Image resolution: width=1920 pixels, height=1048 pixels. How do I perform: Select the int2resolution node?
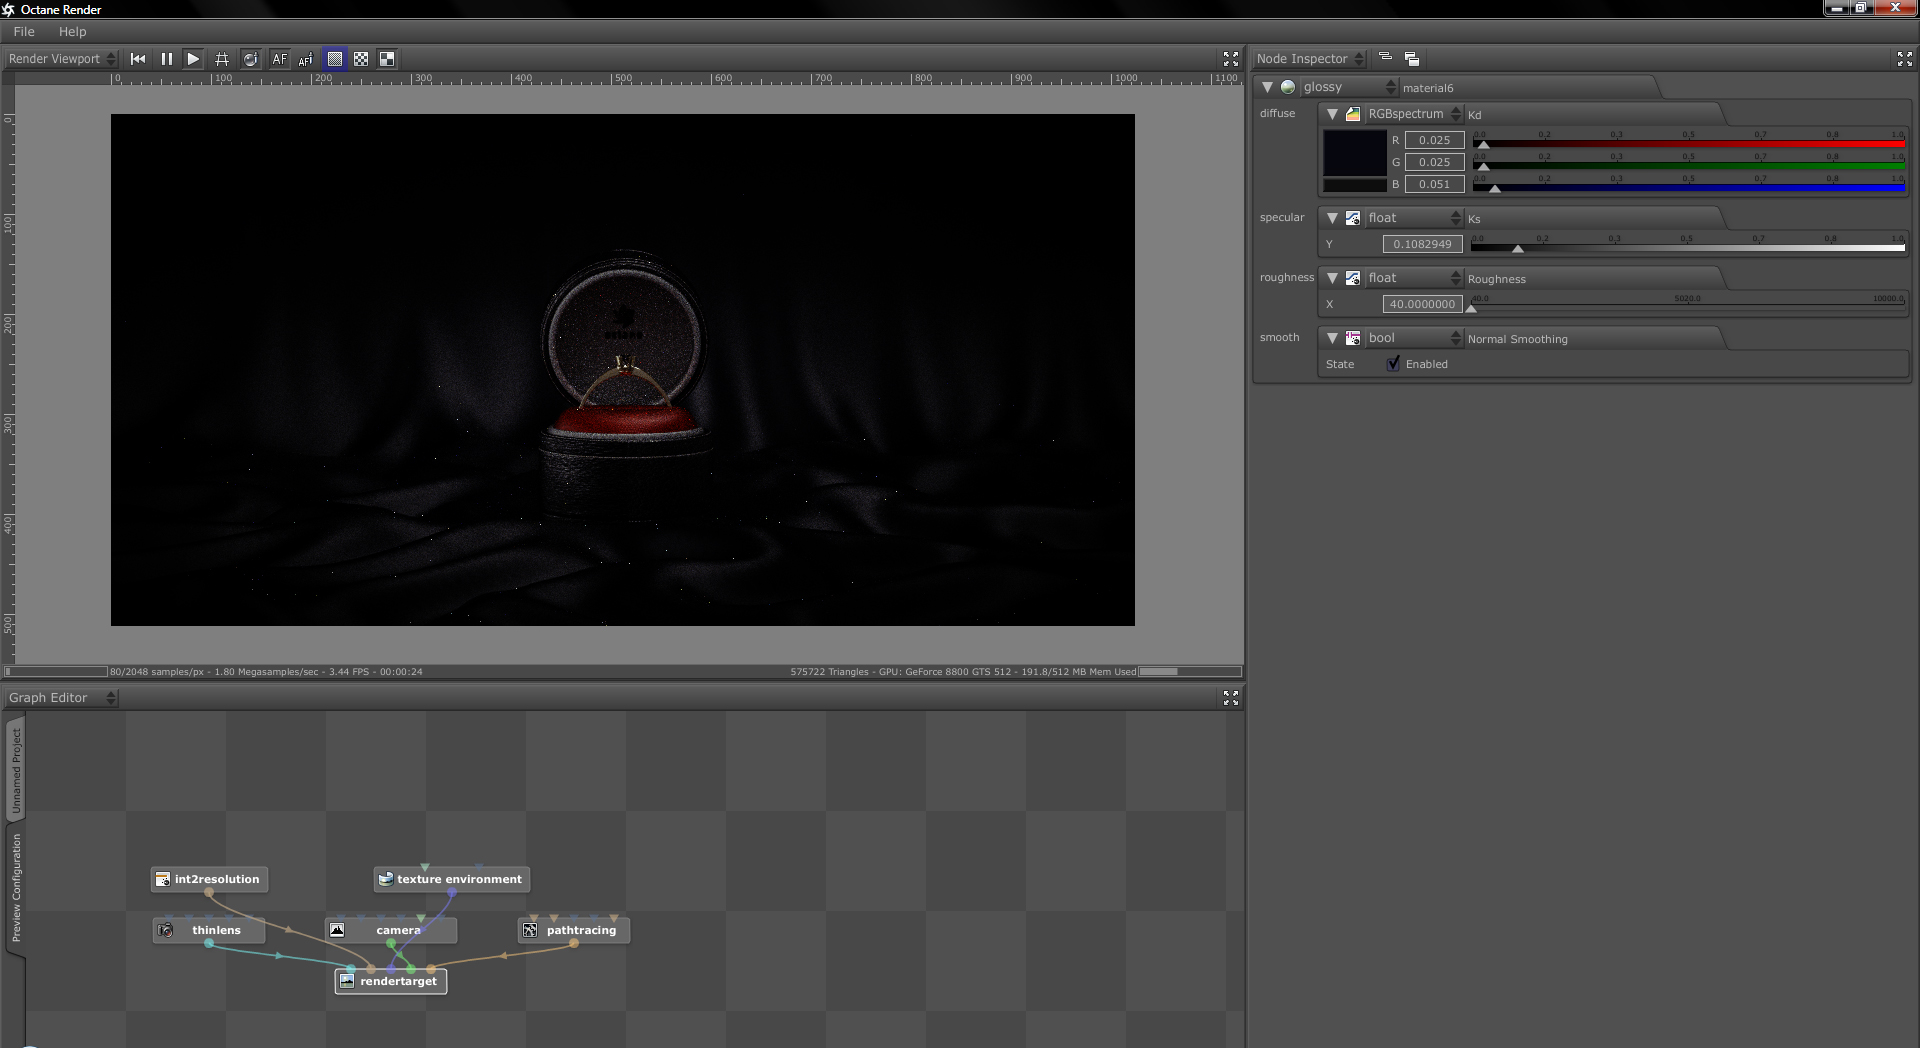(x=210, y=879)
